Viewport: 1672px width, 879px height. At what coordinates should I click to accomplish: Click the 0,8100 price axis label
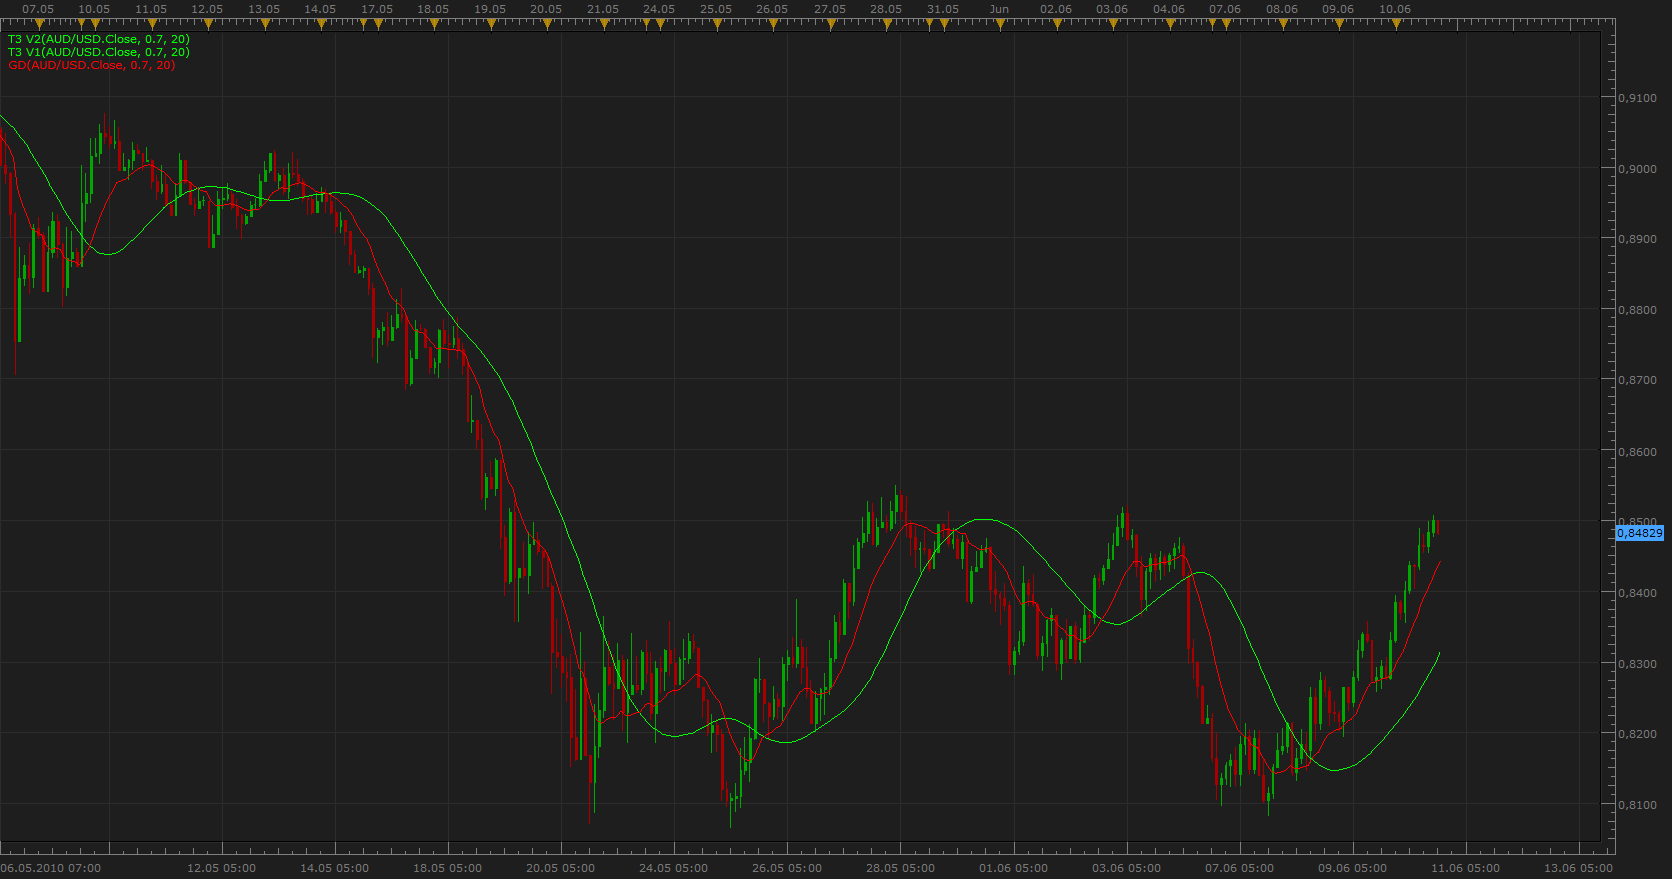click(1638, 805)
